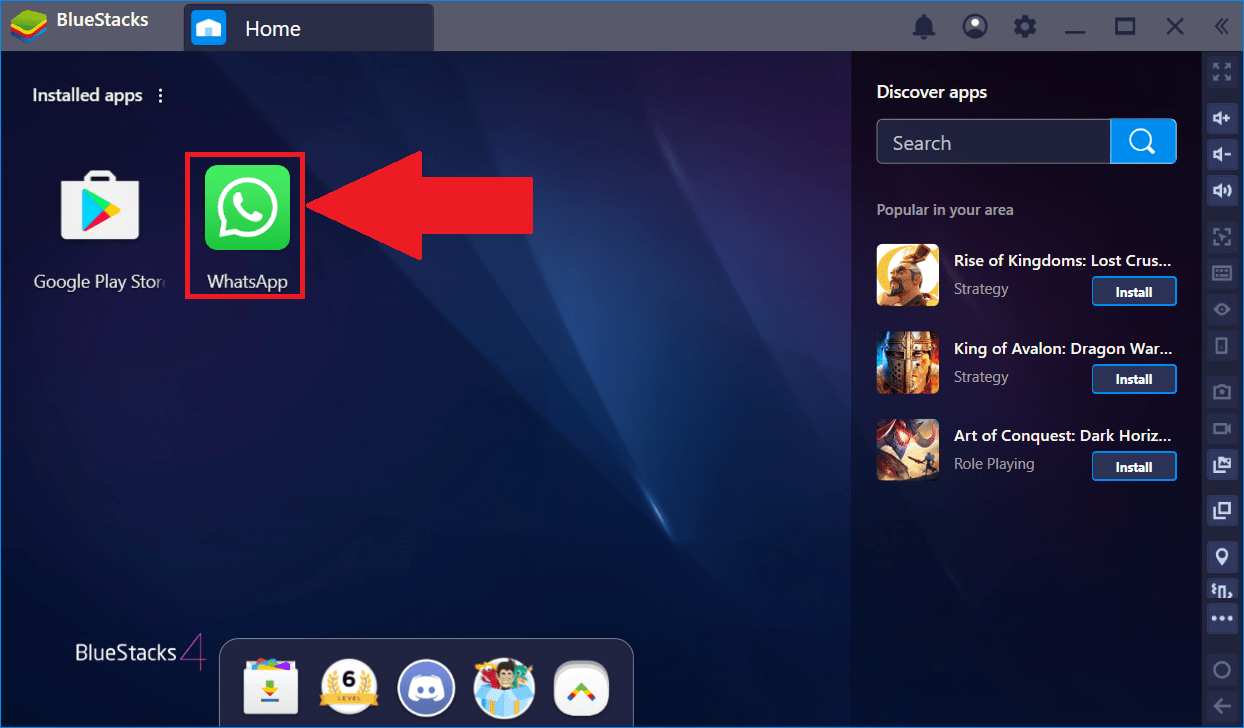Viewport: 1244px width, 728px height.
Task: Click the Android home circle button
Action: click(x=1221, y=670)
